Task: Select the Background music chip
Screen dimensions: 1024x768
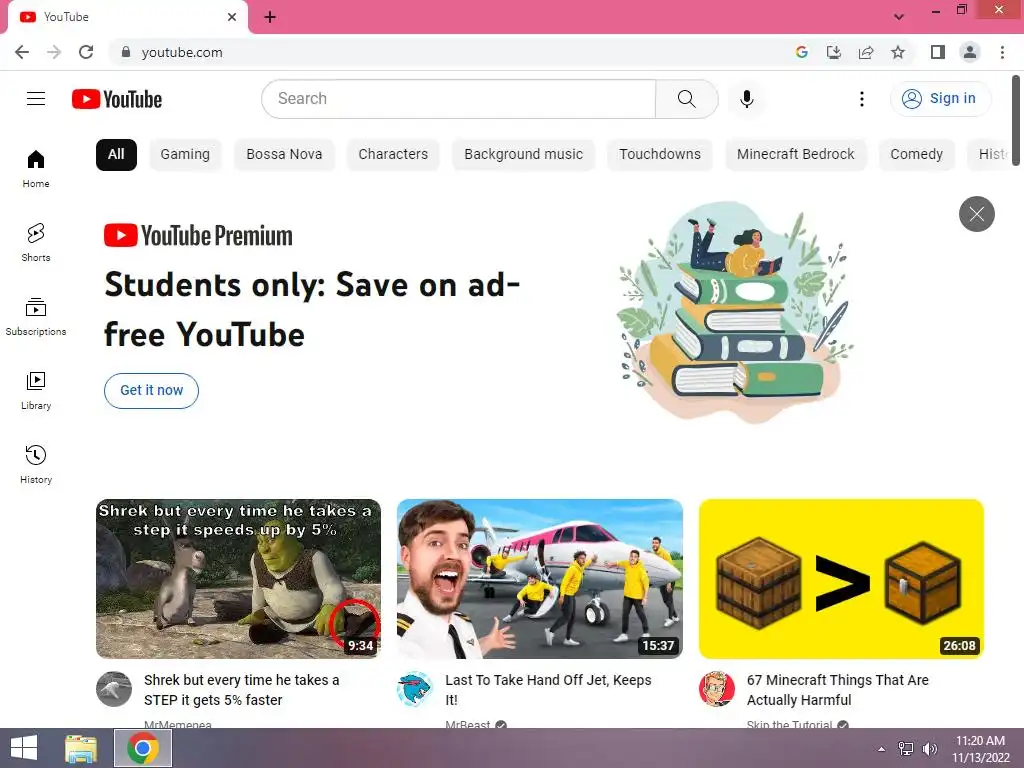Action: coord(524,155)
